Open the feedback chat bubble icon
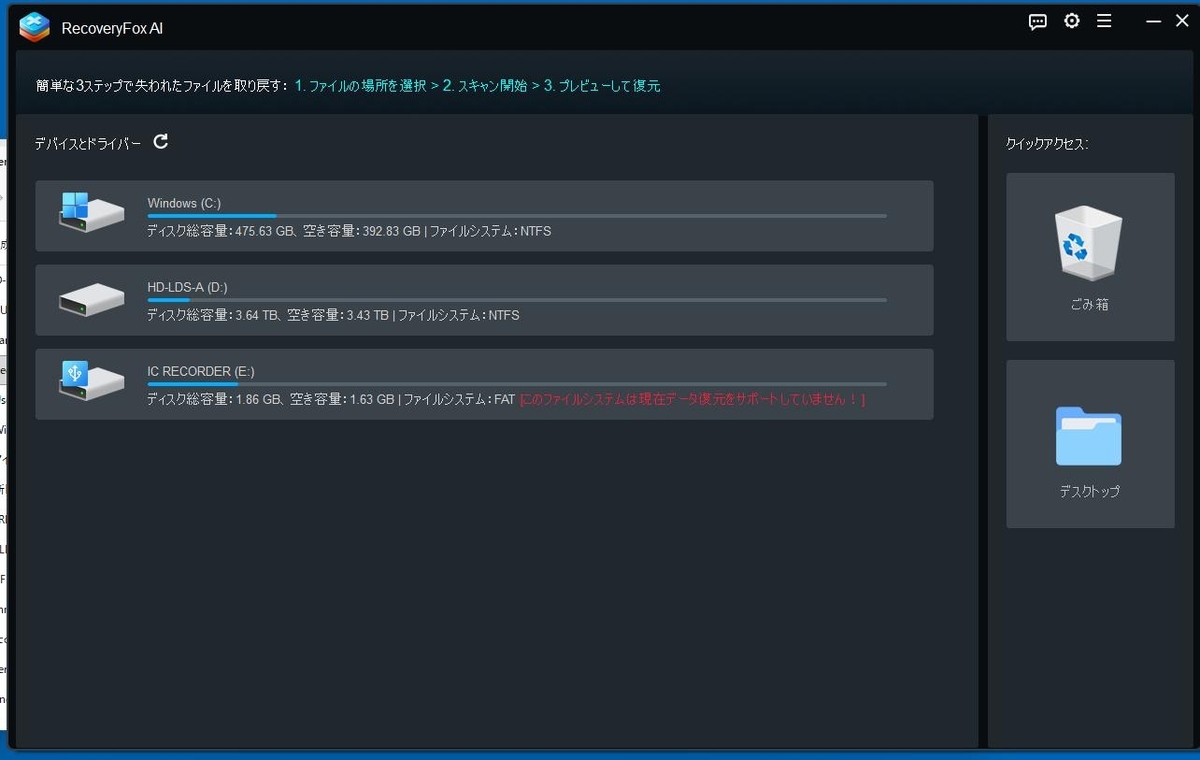This screenshot has height=760, width=1200. point(1038,22)
